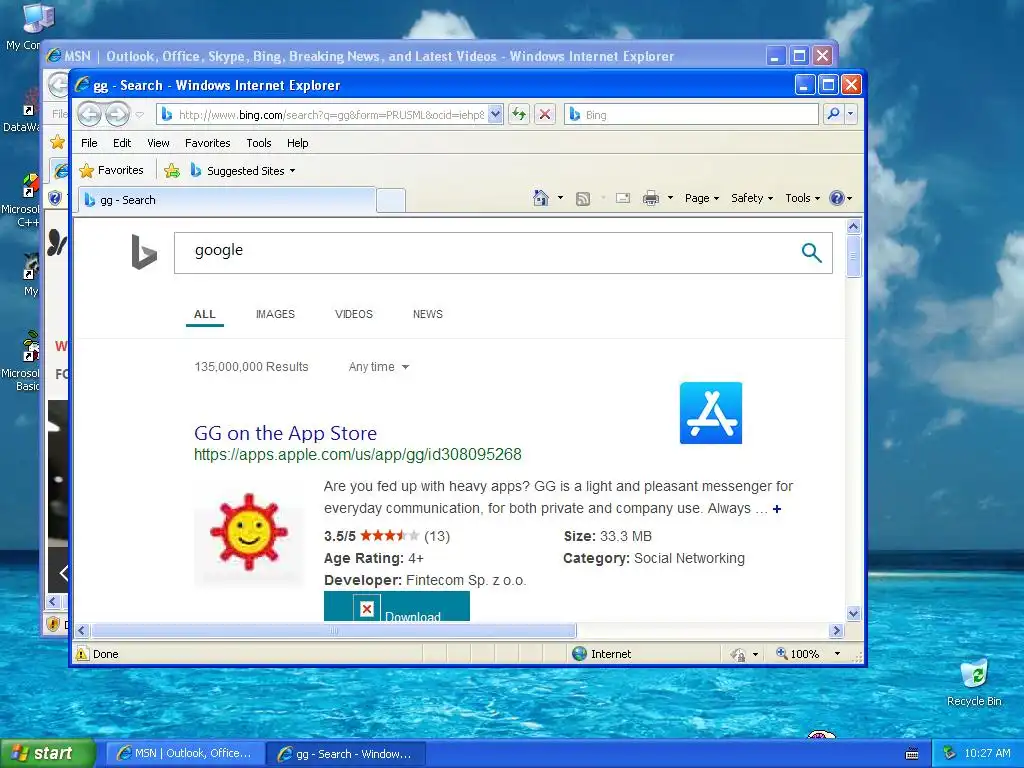Open the Page menu dropdown

click(x=702, y=198)
